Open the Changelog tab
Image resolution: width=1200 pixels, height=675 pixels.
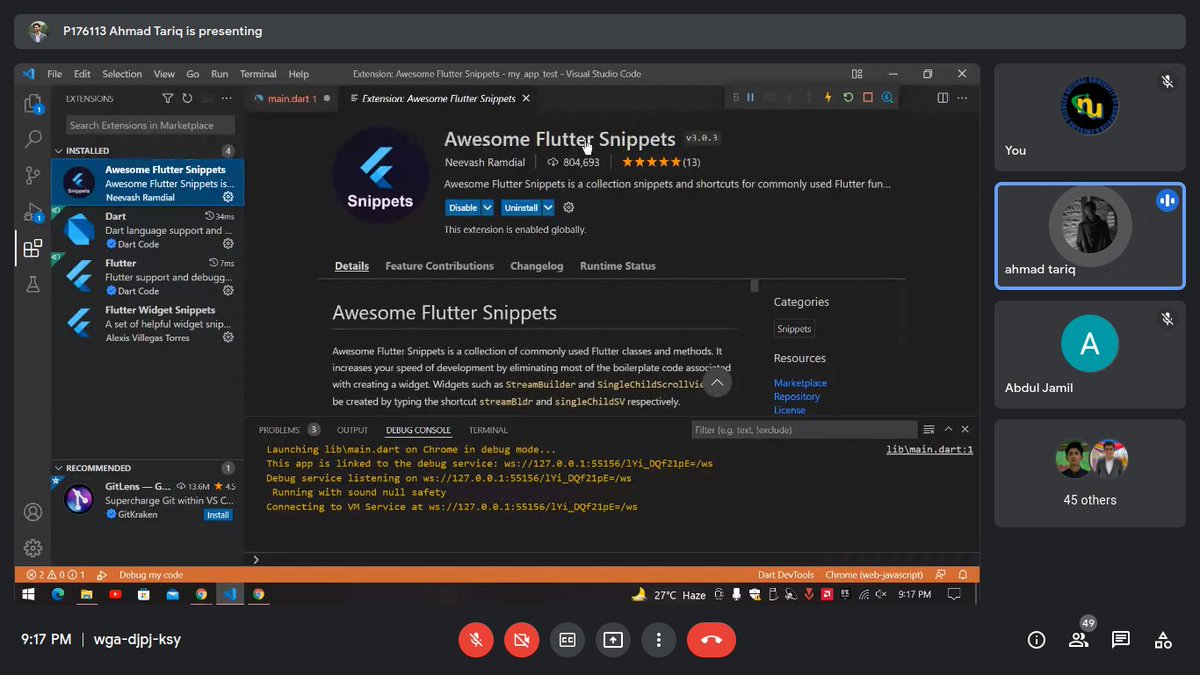click(x=536, y=266)
